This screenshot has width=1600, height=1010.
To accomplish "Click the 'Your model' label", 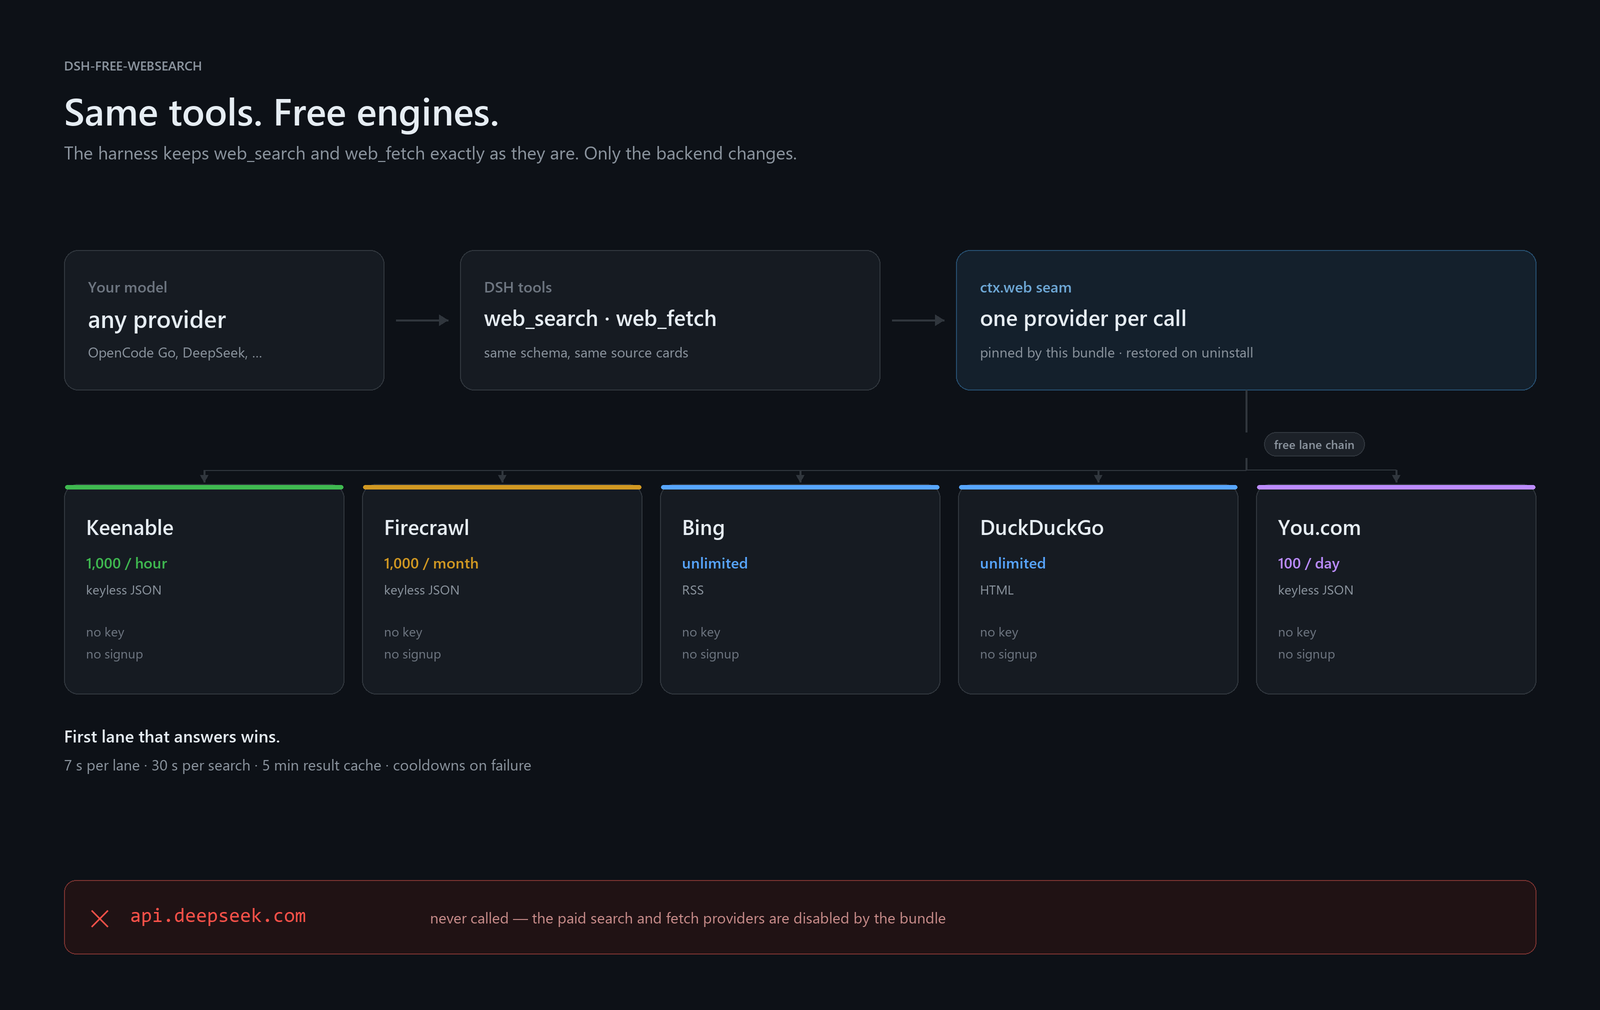I will click(127, 288).
